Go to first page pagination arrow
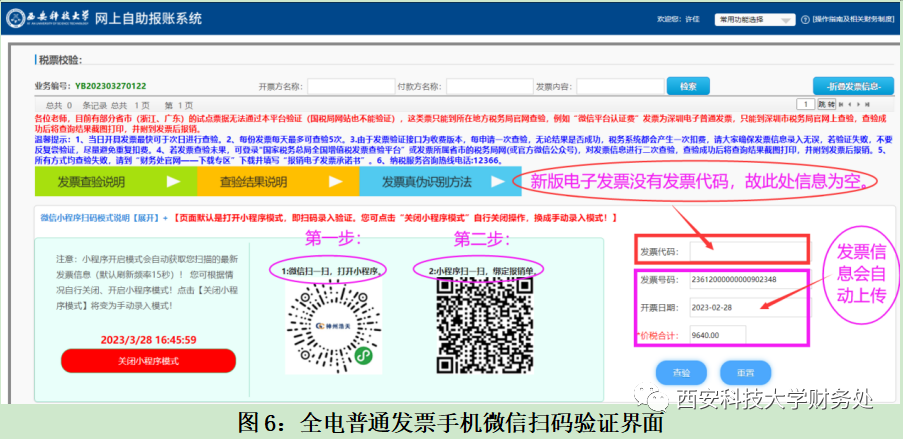This screenshot has width=903, height=439. 841,104
